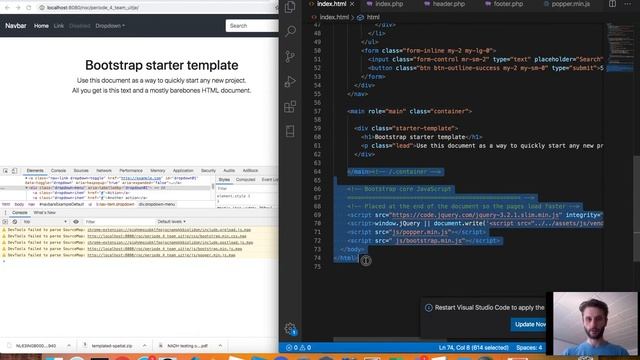This screenshot has width=640, height=360.
Task: Open the DevTools Performance tab
Action: coord(131,171)
